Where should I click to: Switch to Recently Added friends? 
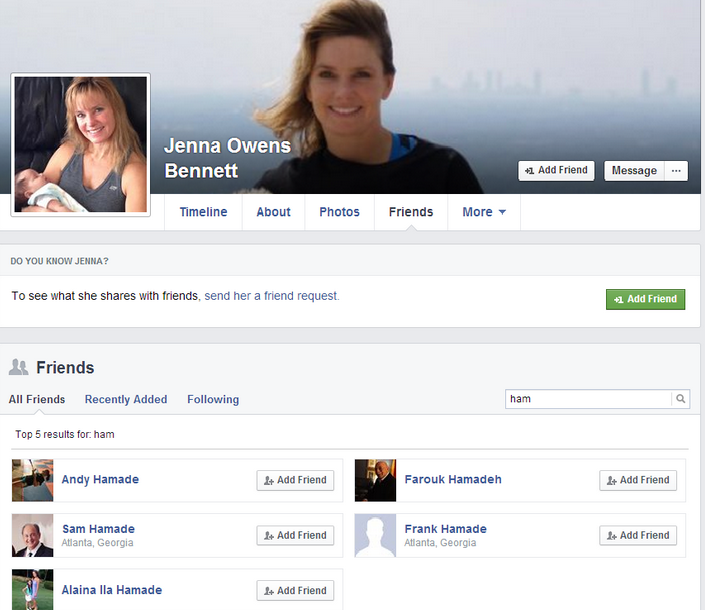click(126, 399)
